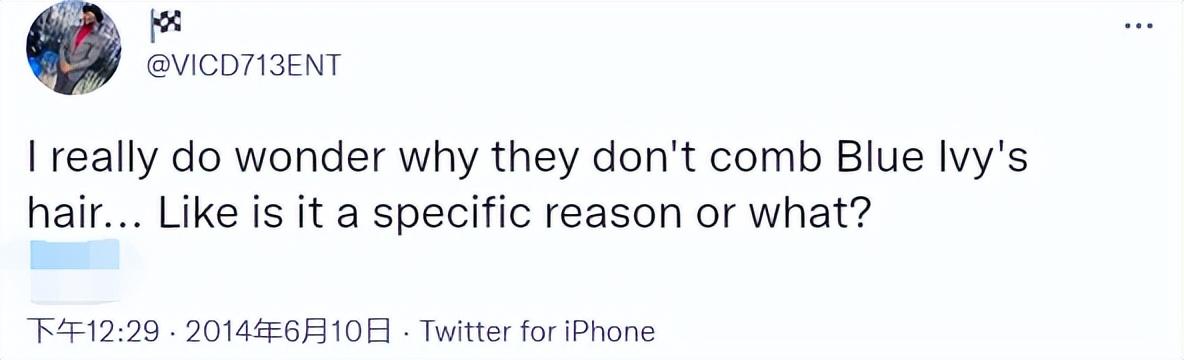
Task: Click the checkered flag emoji display name
Action: (167, 24)
